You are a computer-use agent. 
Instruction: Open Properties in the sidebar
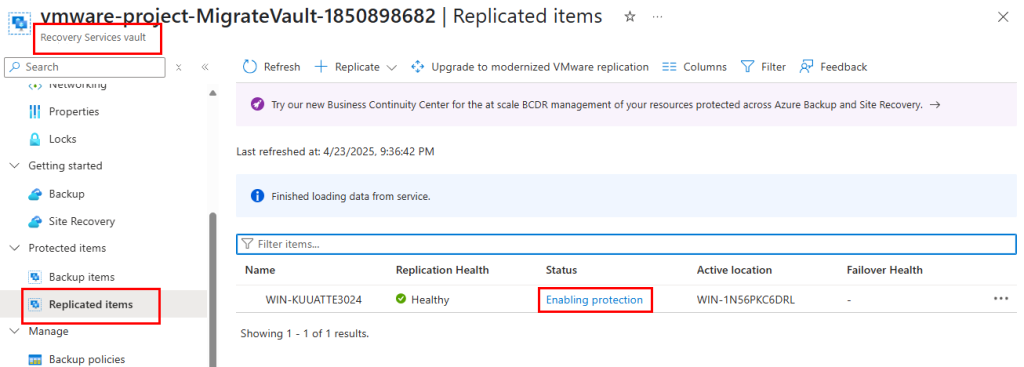pyautogui.click(x=74, y=112)
